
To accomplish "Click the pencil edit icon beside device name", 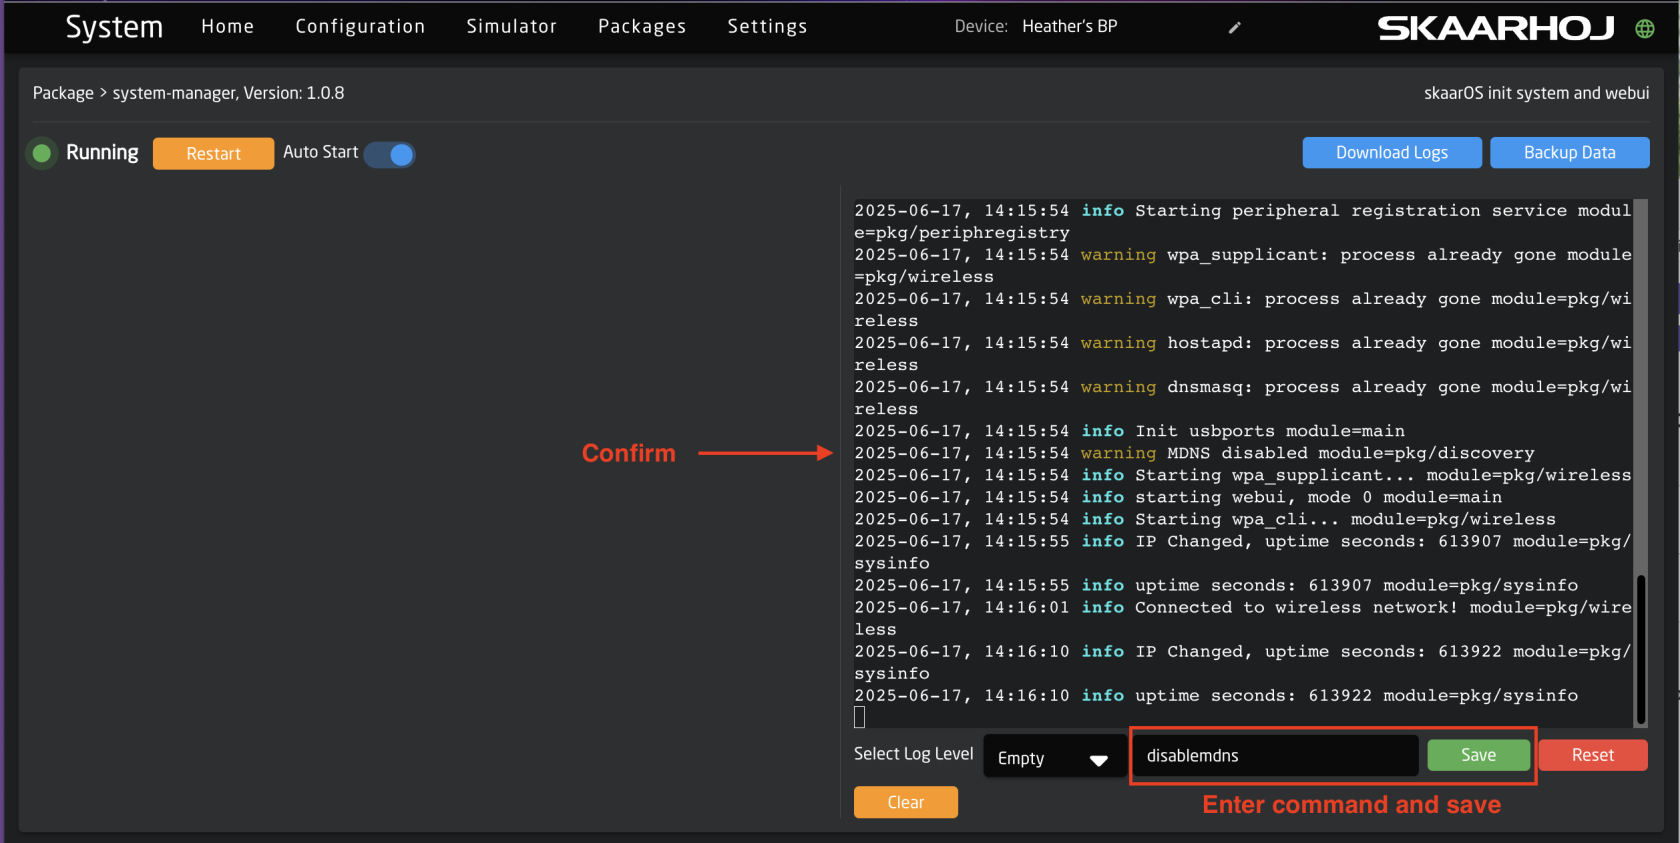I will 1235,28.
